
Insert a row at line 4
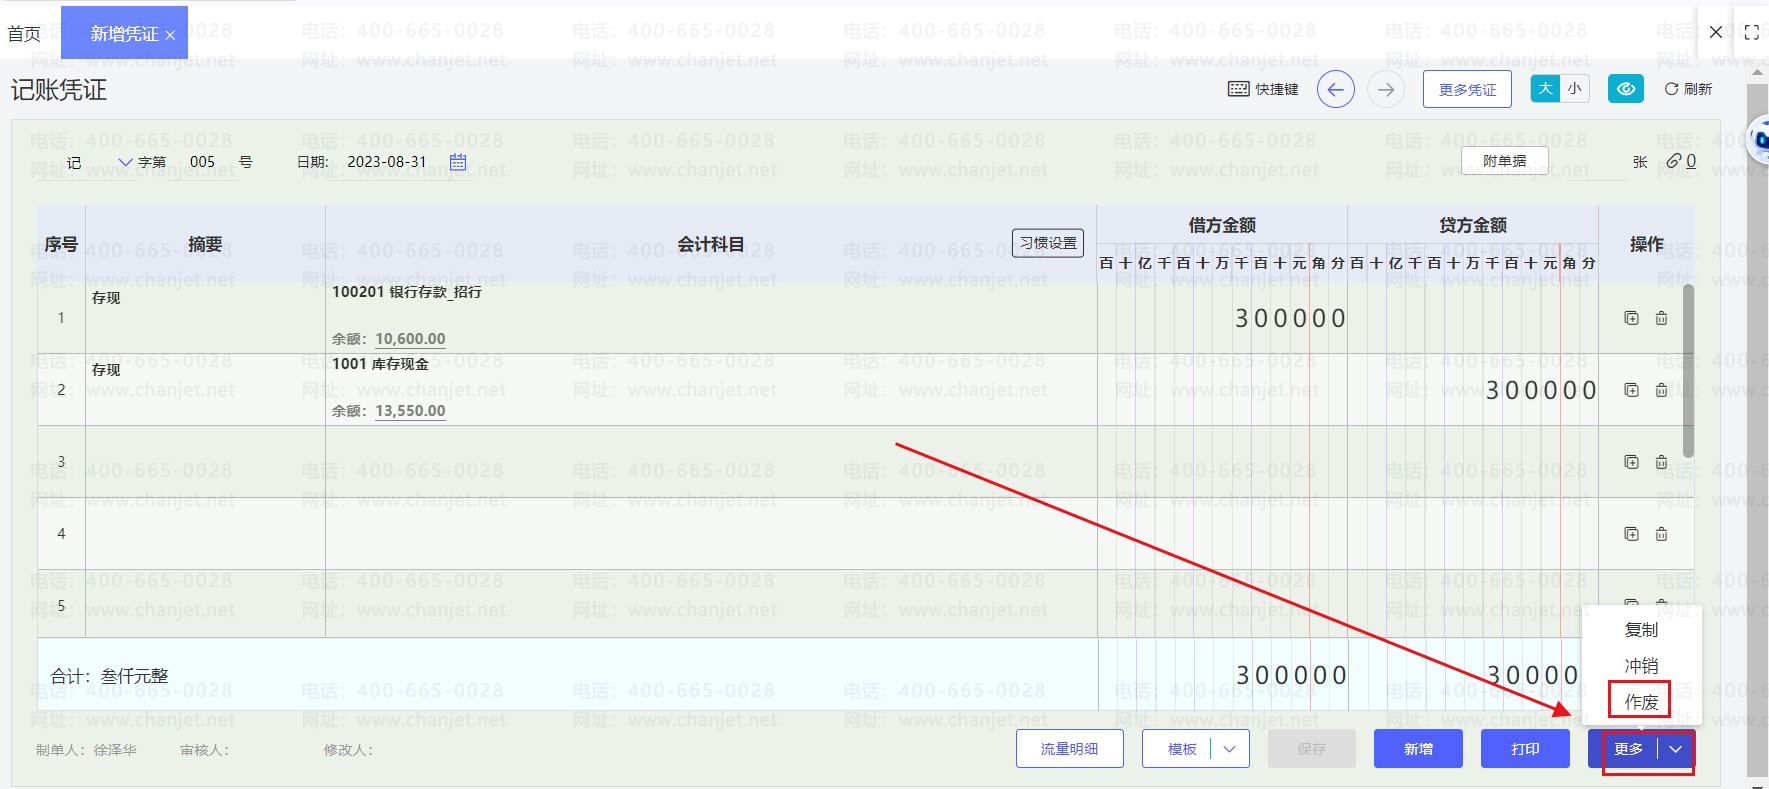coord(1632,534)
